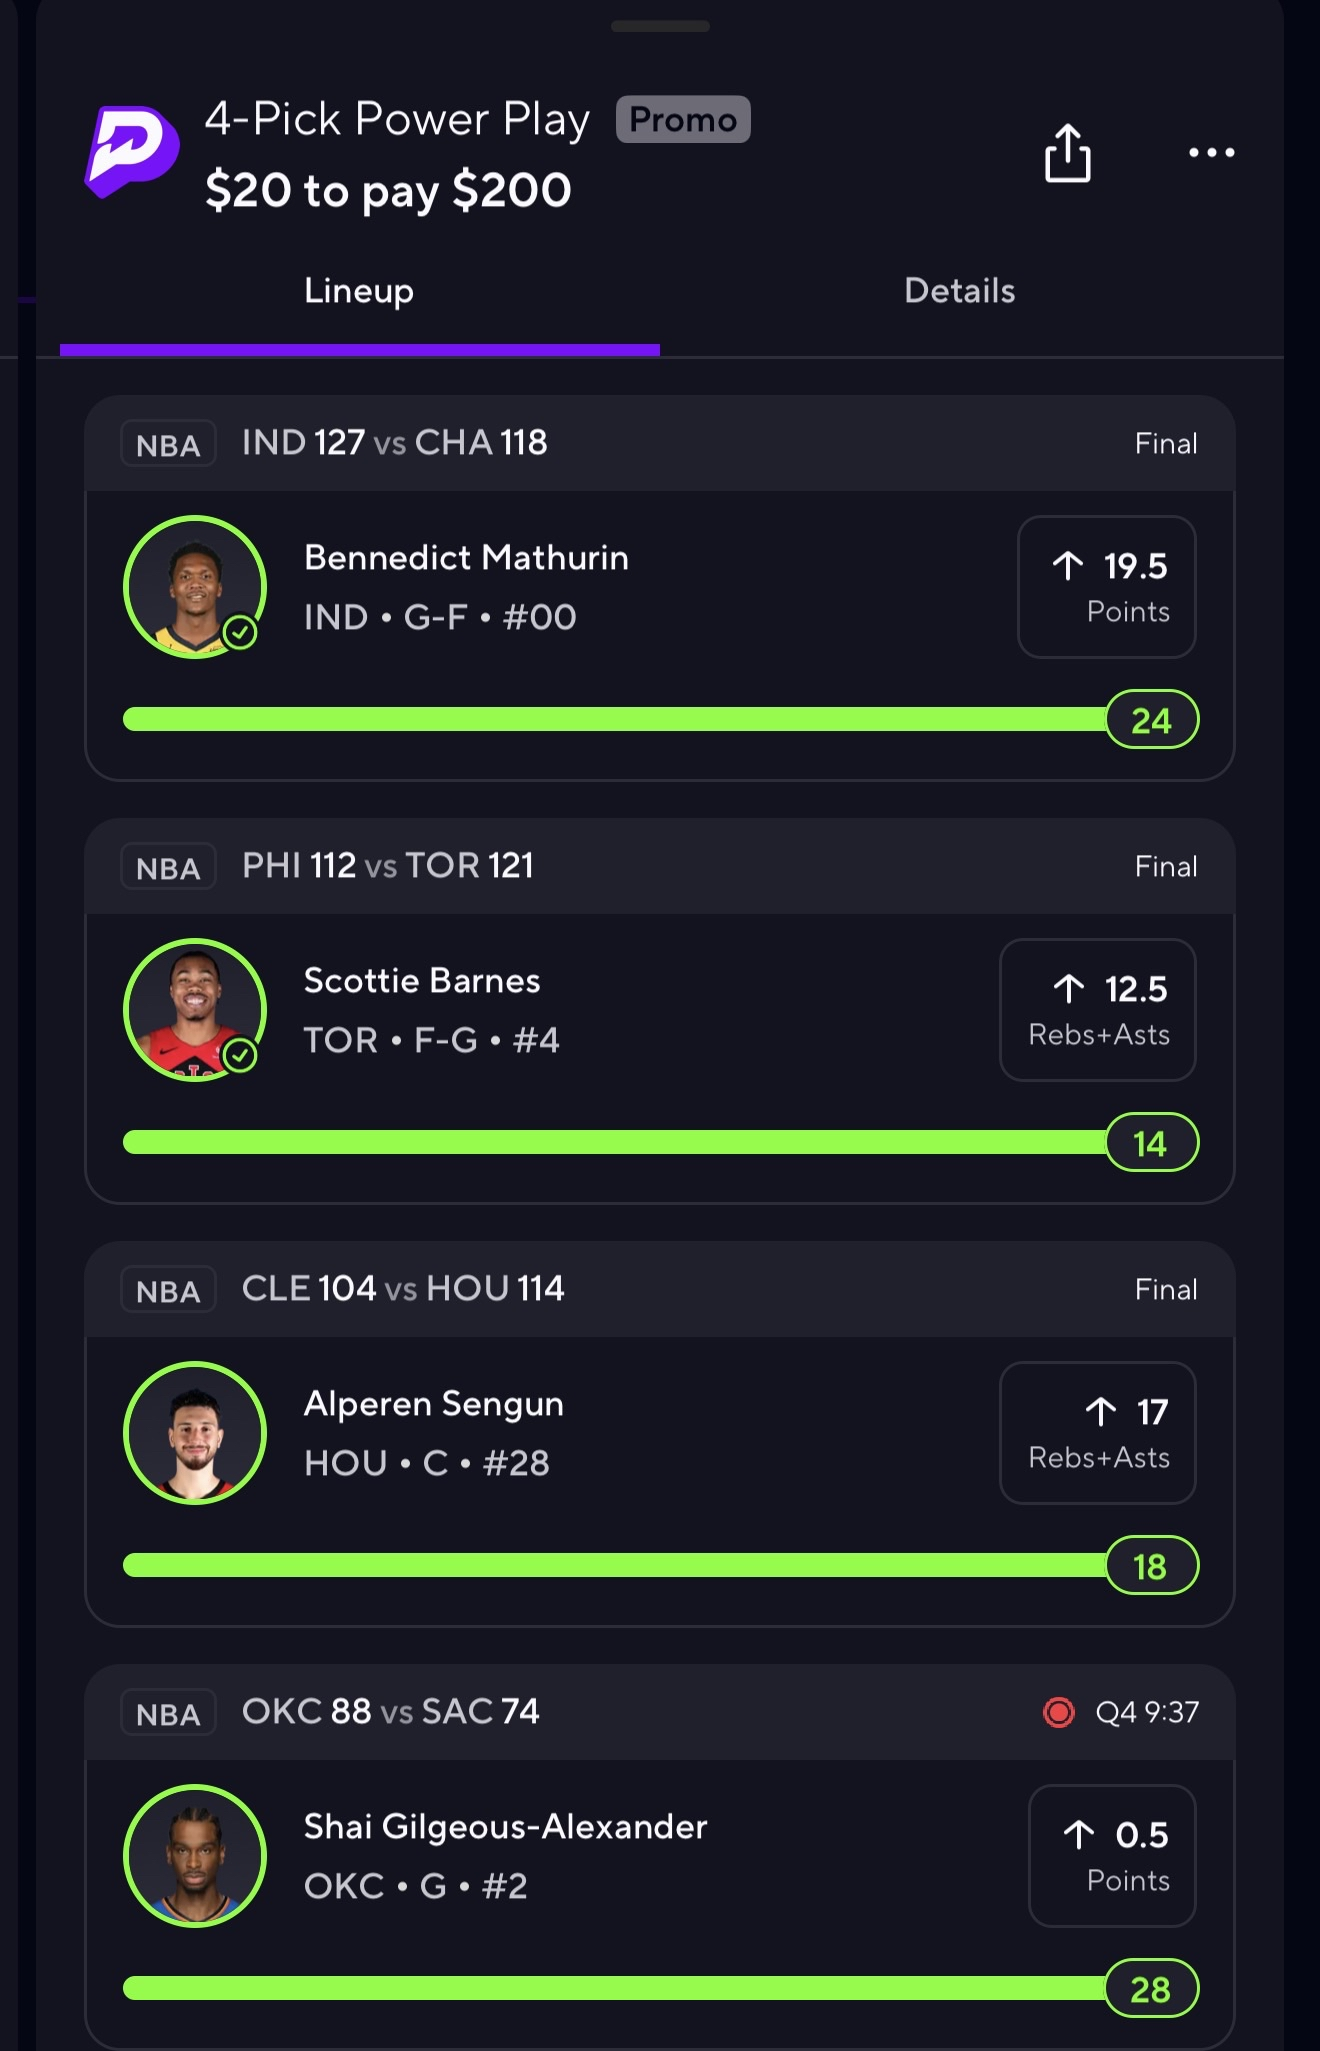Tap the drag handle at the sheet top
The width and height of the screenshot is (1320, 2051).
[660, 27]
